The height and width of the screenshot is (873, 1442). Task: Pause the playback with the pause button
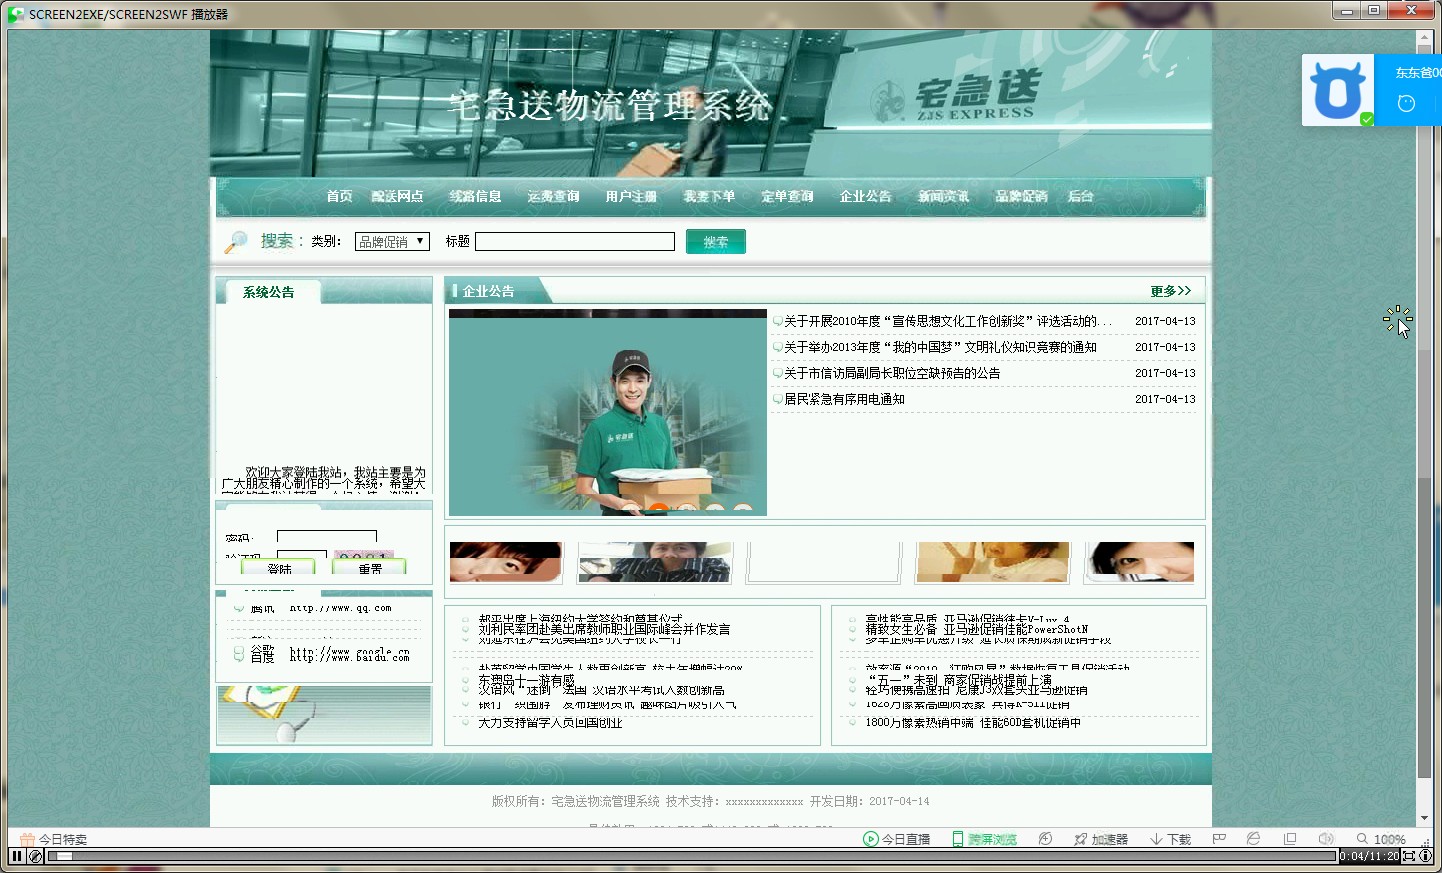point(17,856)
